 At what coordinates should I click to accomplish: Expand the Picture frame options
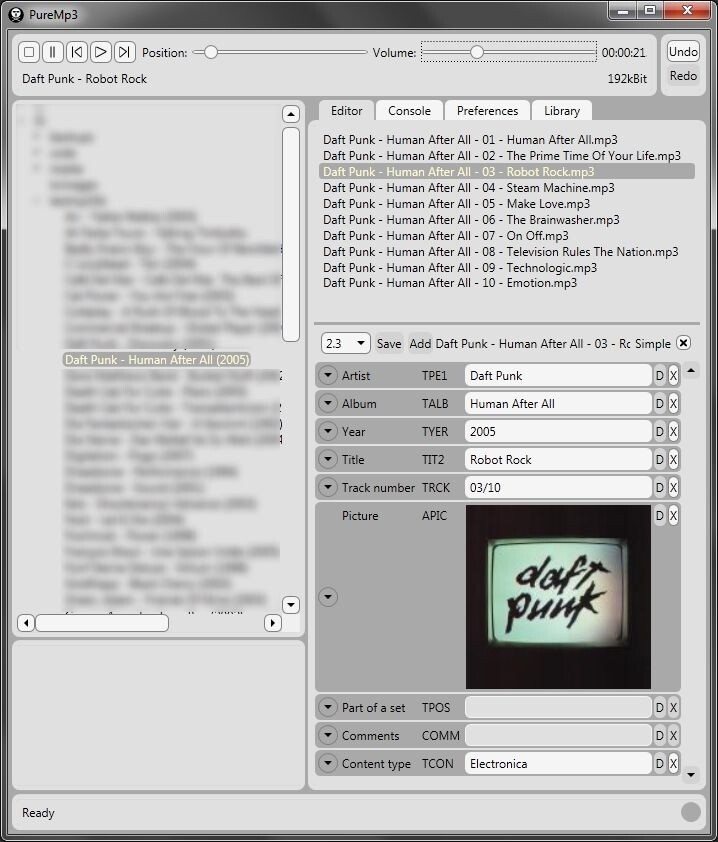pos(328,597)
